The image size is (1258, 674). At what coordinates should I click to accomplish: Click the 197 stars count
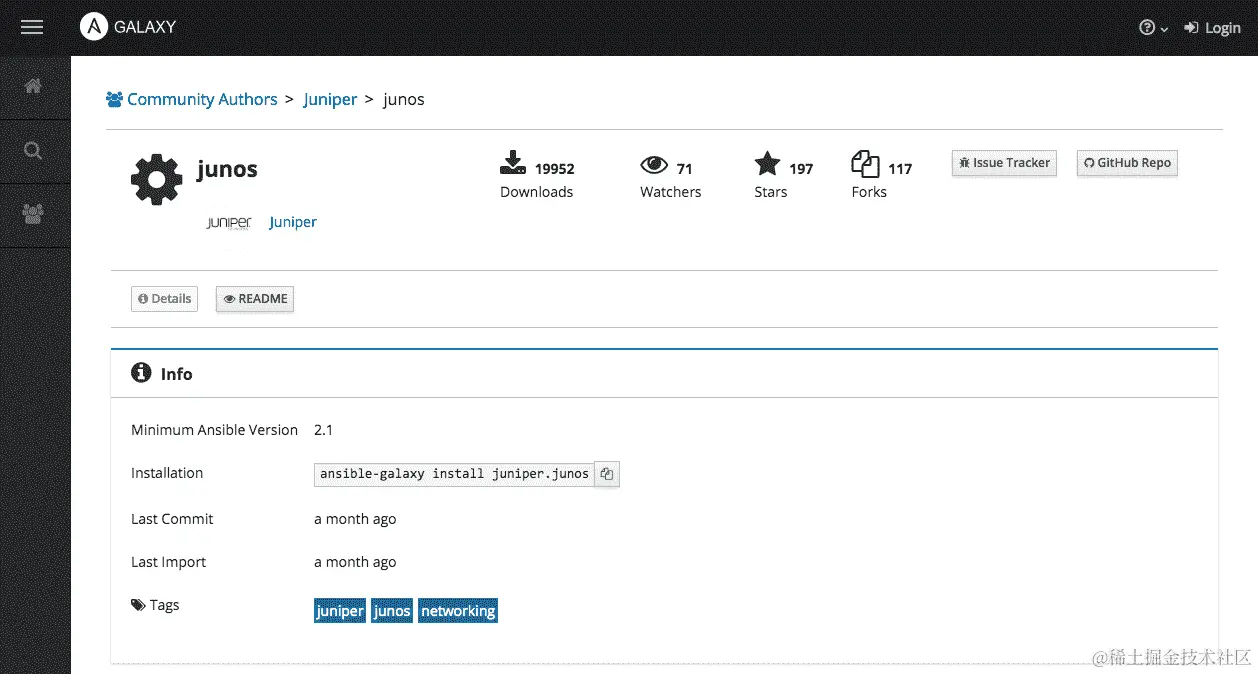coord(801,169)
